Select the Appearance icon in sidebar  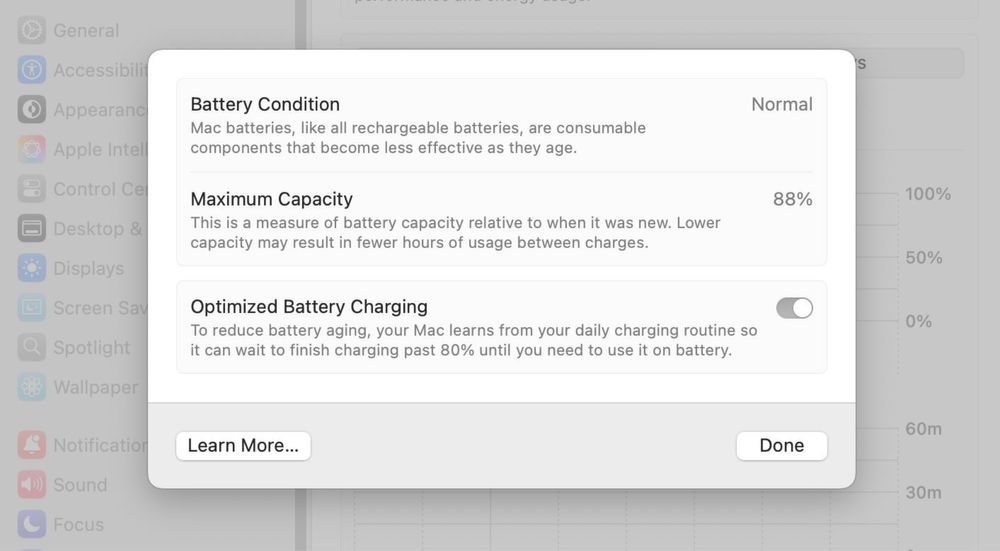tap(32, 109)
